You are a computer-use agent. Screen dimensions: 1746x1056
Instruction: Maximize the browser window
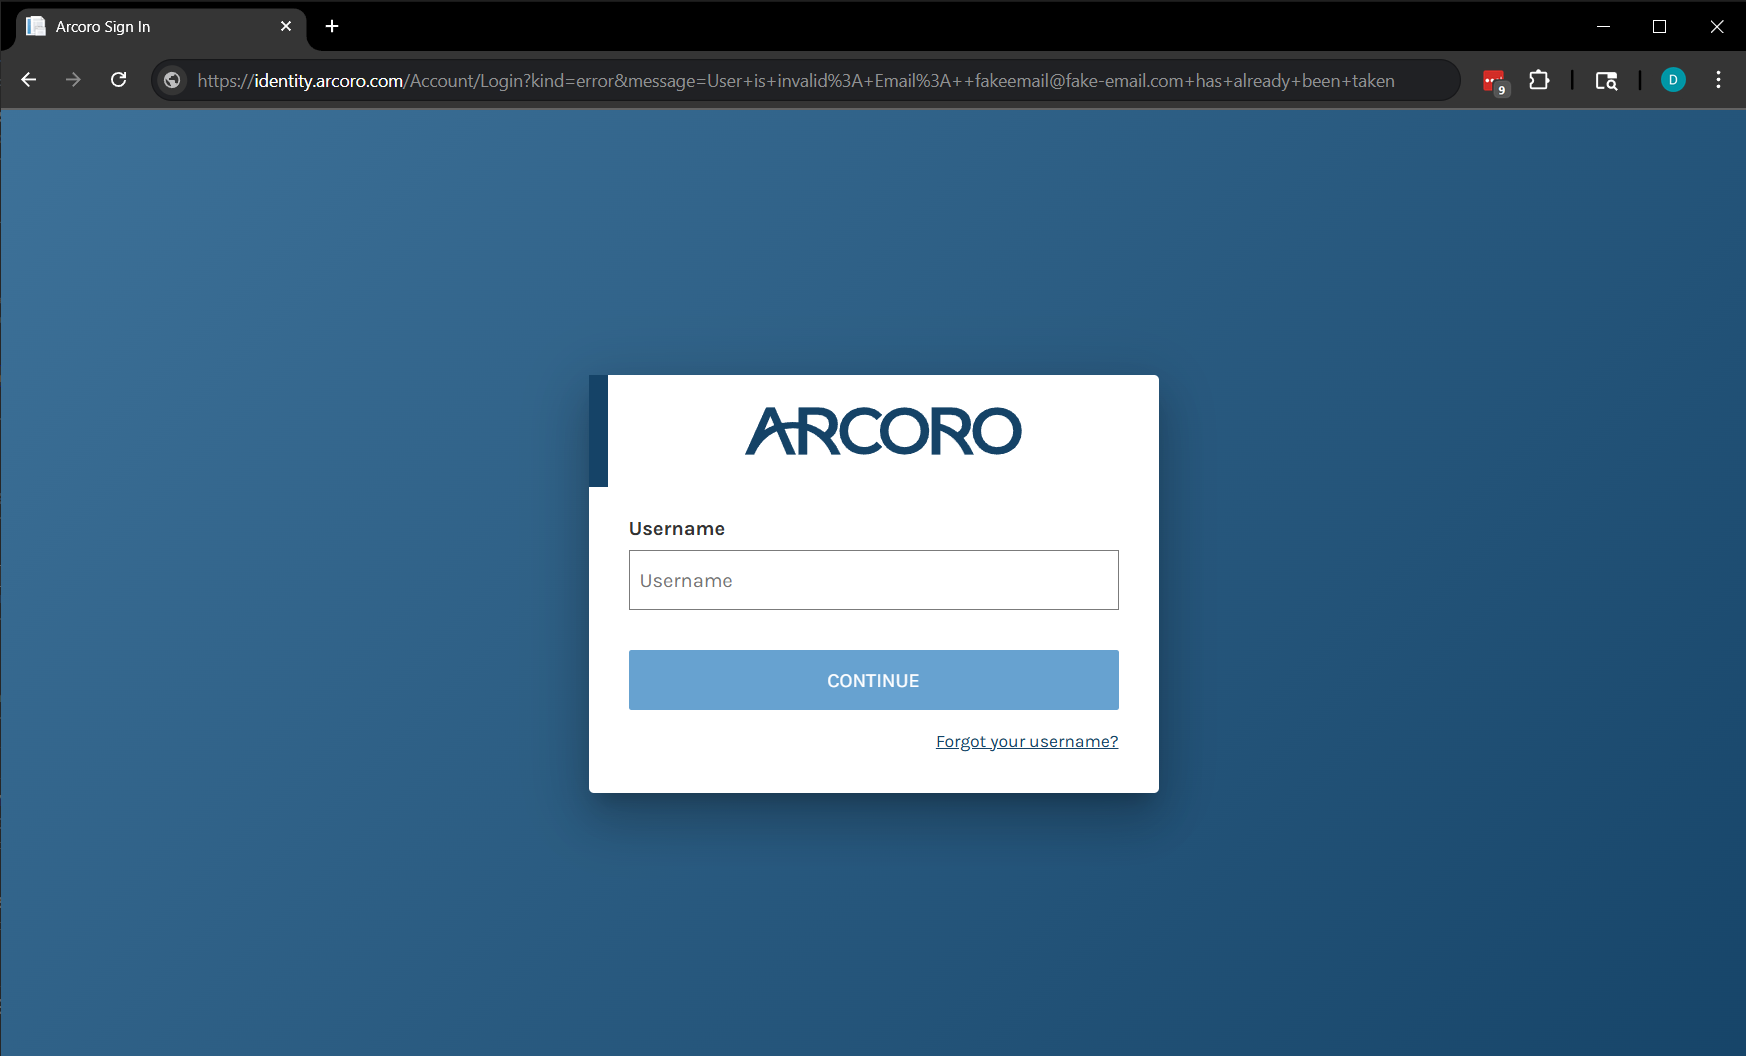(x=1660, y=26)
